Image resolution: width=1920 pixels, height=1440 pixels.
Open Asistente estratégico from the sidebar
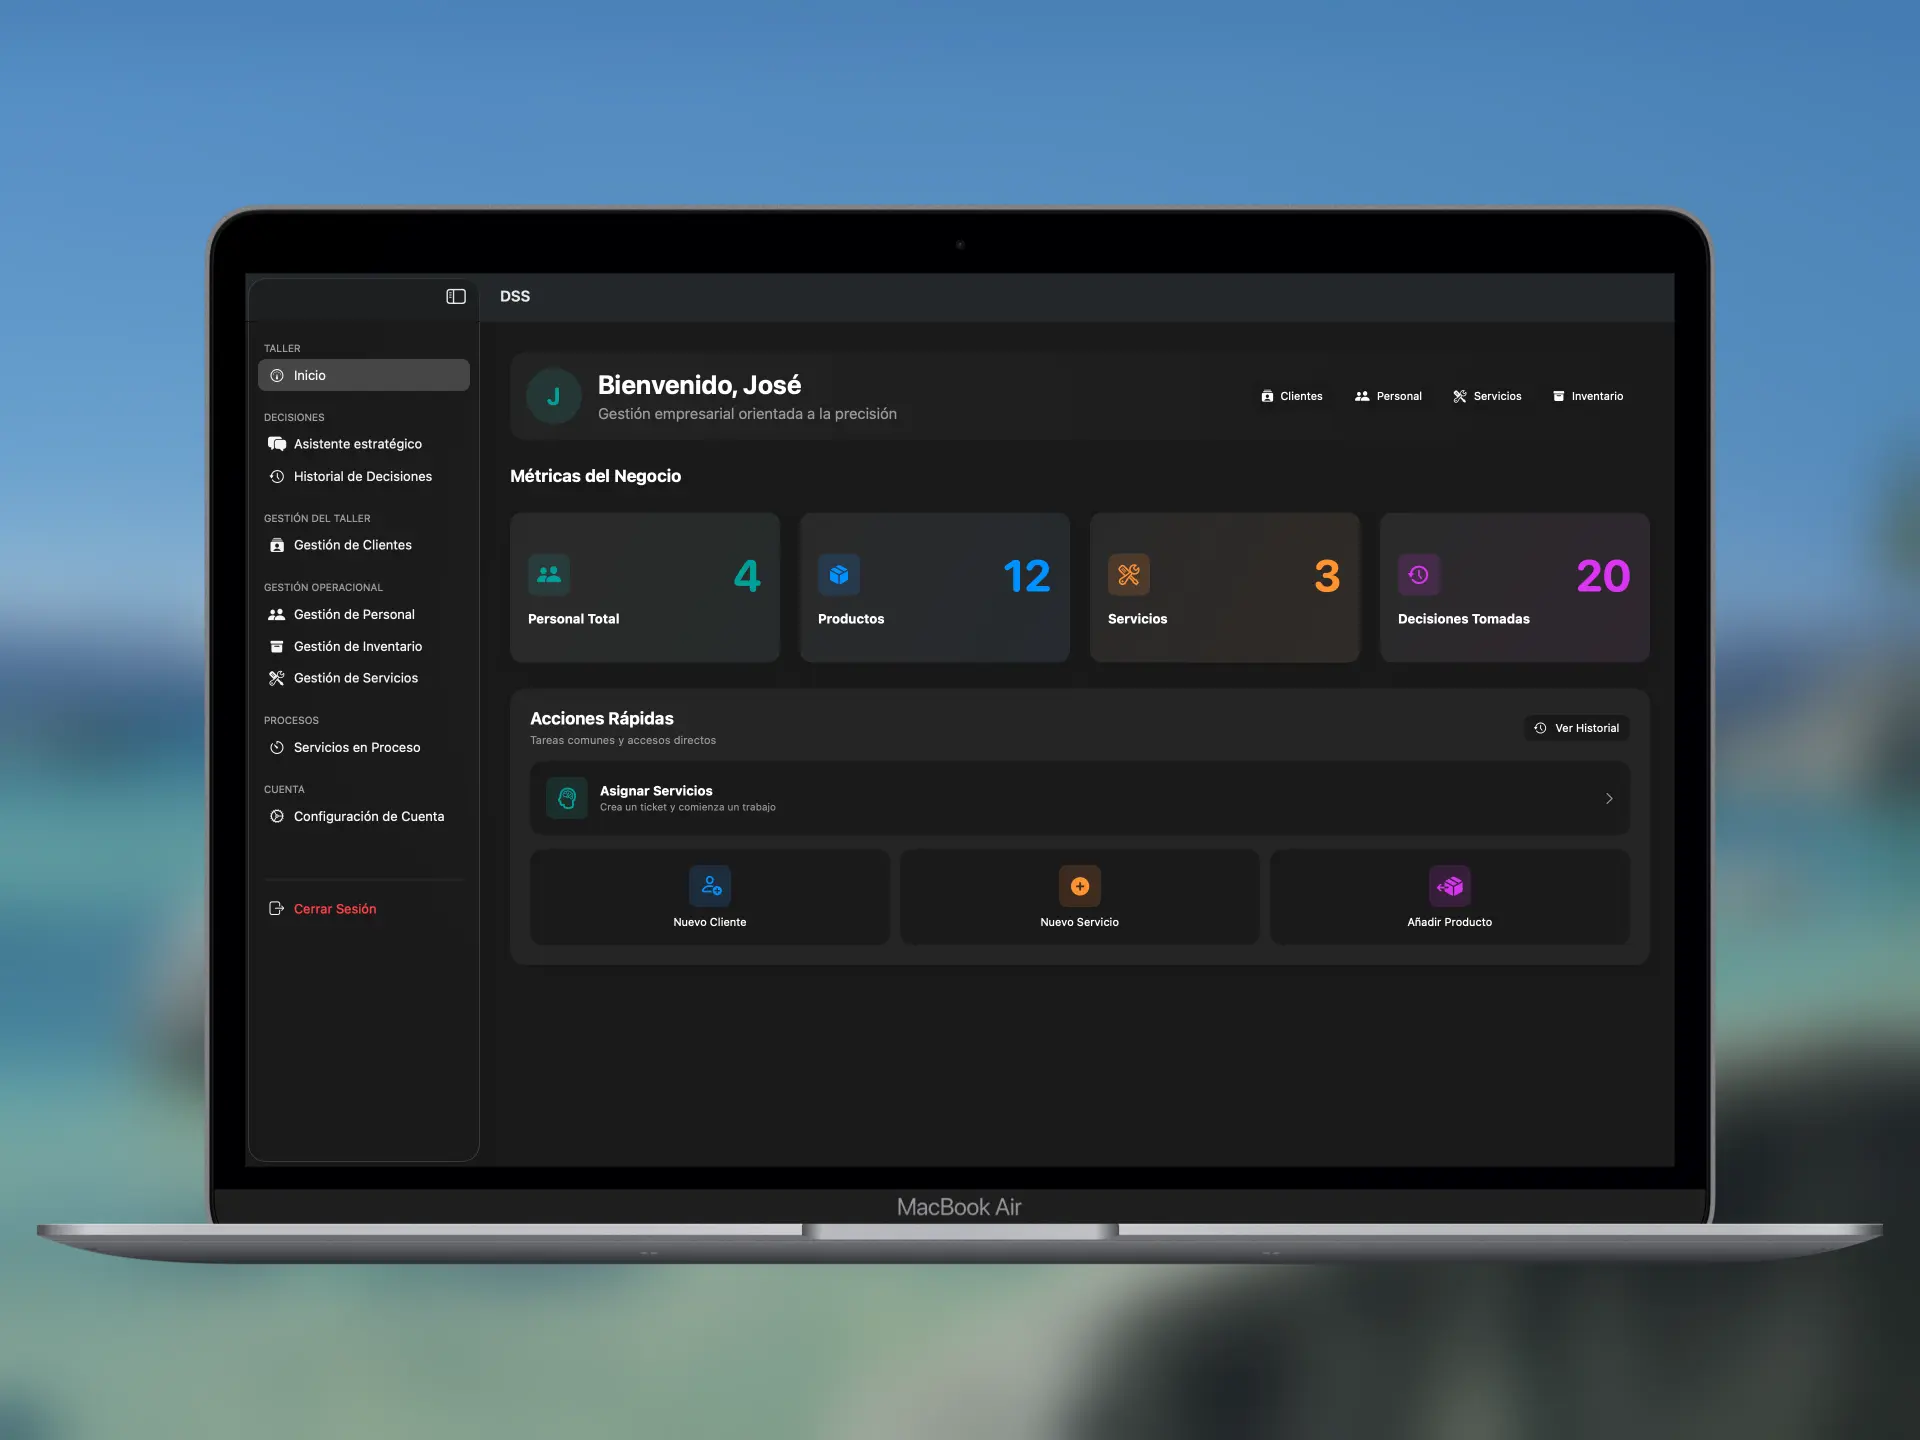[x=357, y=443]
